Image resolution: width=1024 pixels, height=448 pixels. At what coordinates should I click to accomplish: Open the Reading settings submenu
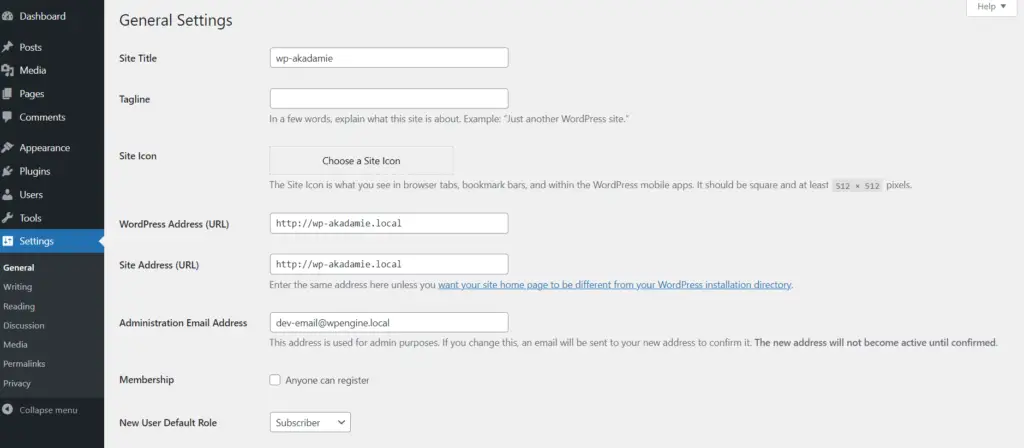click(19, 306)
